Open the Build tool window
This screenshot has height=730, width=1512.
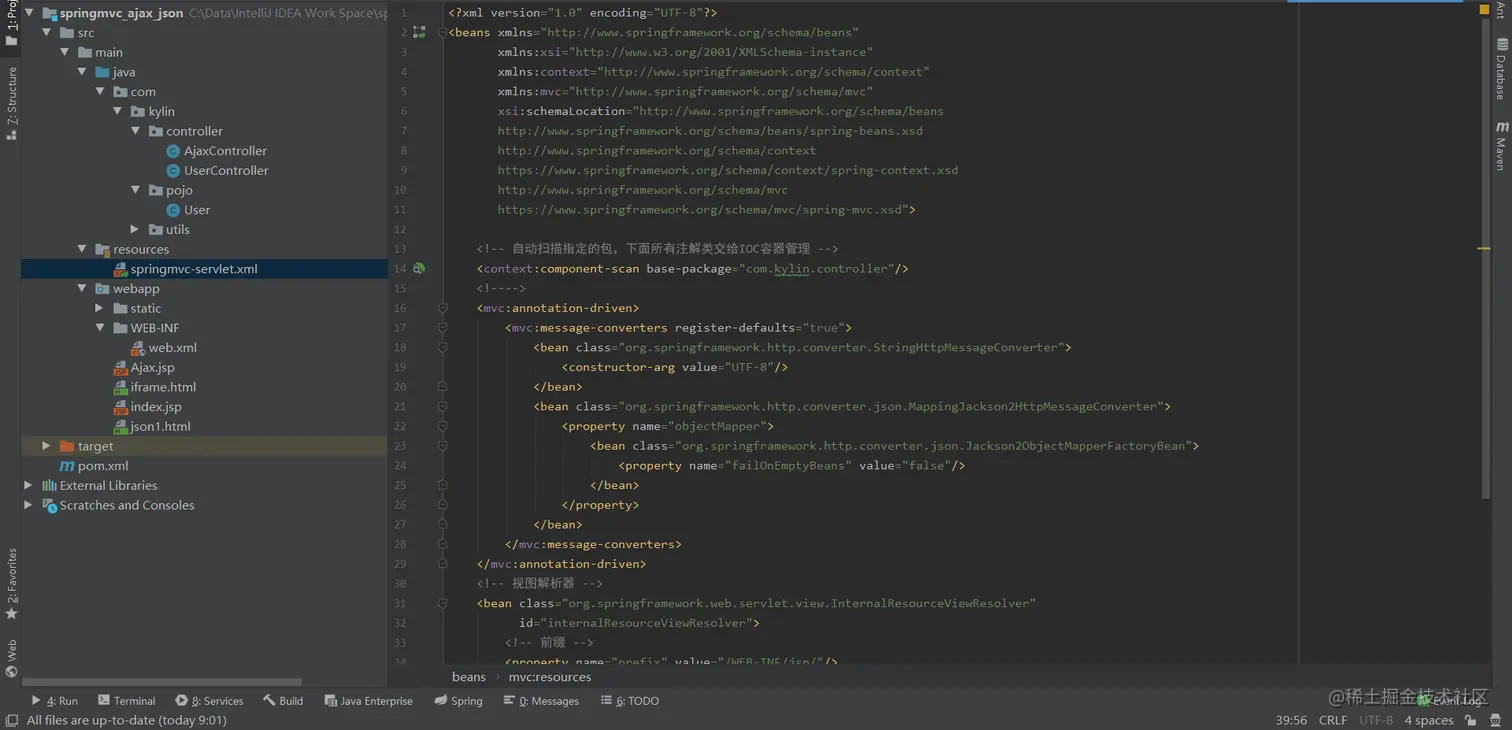point(283,701)
